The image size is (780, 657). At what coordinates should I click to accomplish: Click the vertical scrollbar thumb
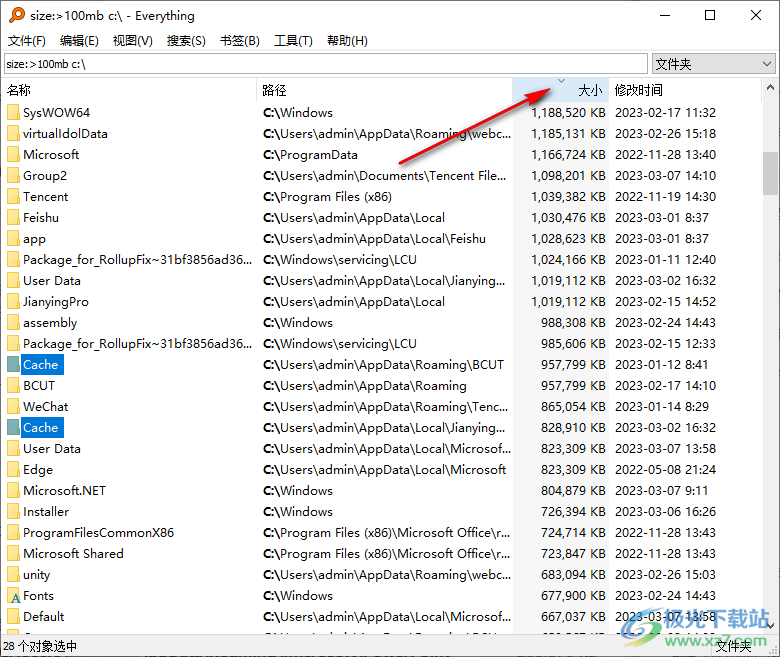click(x=771, y=174)
